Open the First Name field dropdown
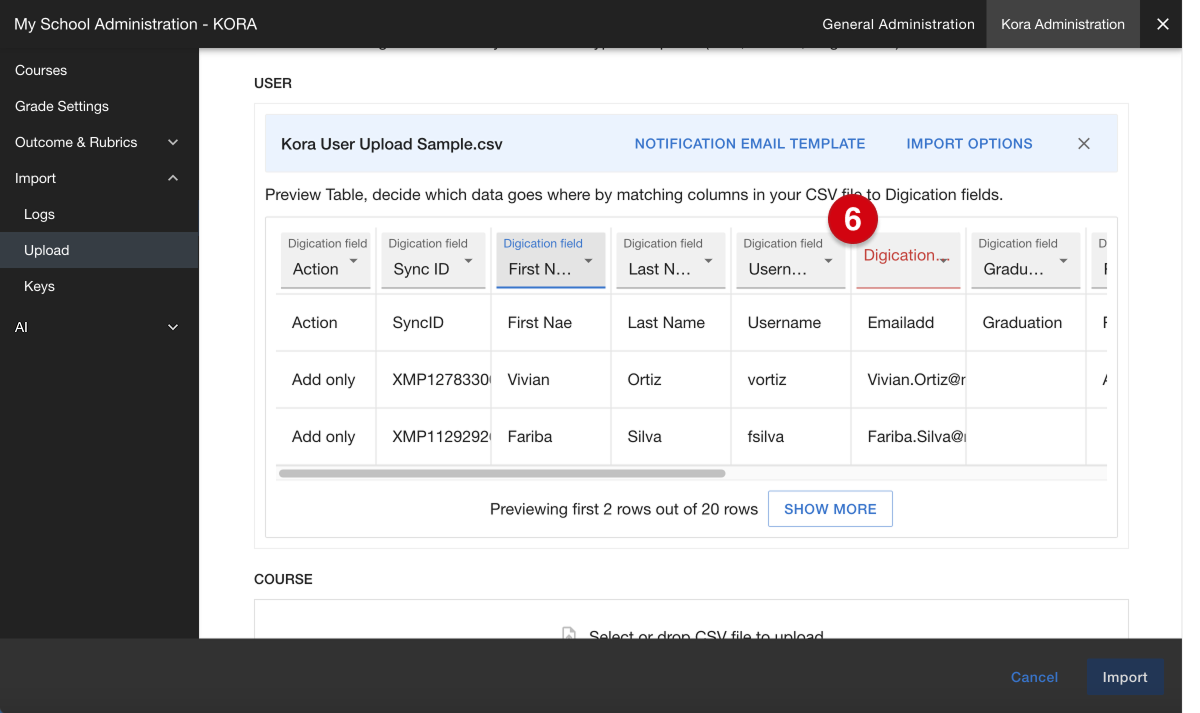The height and width of the screenshot is (713, 1200). pos(551,261)
